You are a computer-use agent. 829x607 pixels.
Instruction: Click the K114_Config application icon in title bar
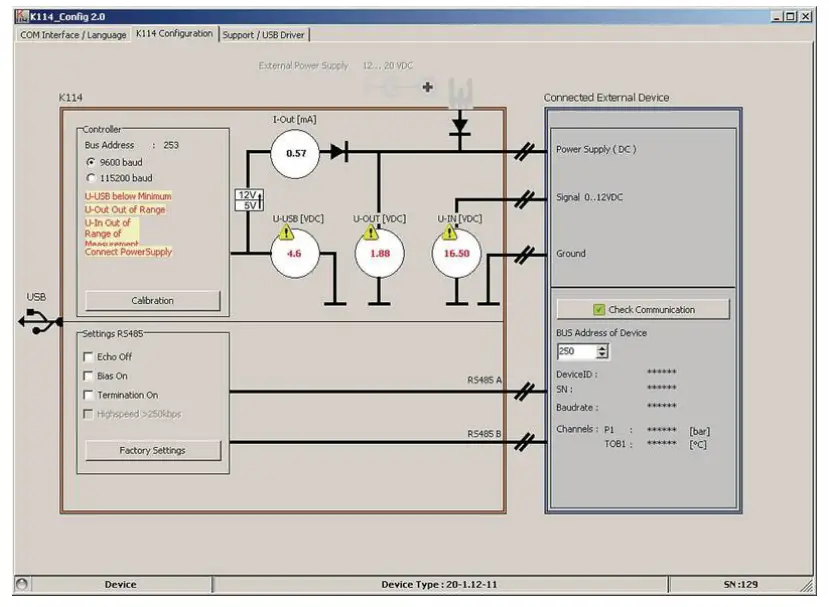coord(21,17)
